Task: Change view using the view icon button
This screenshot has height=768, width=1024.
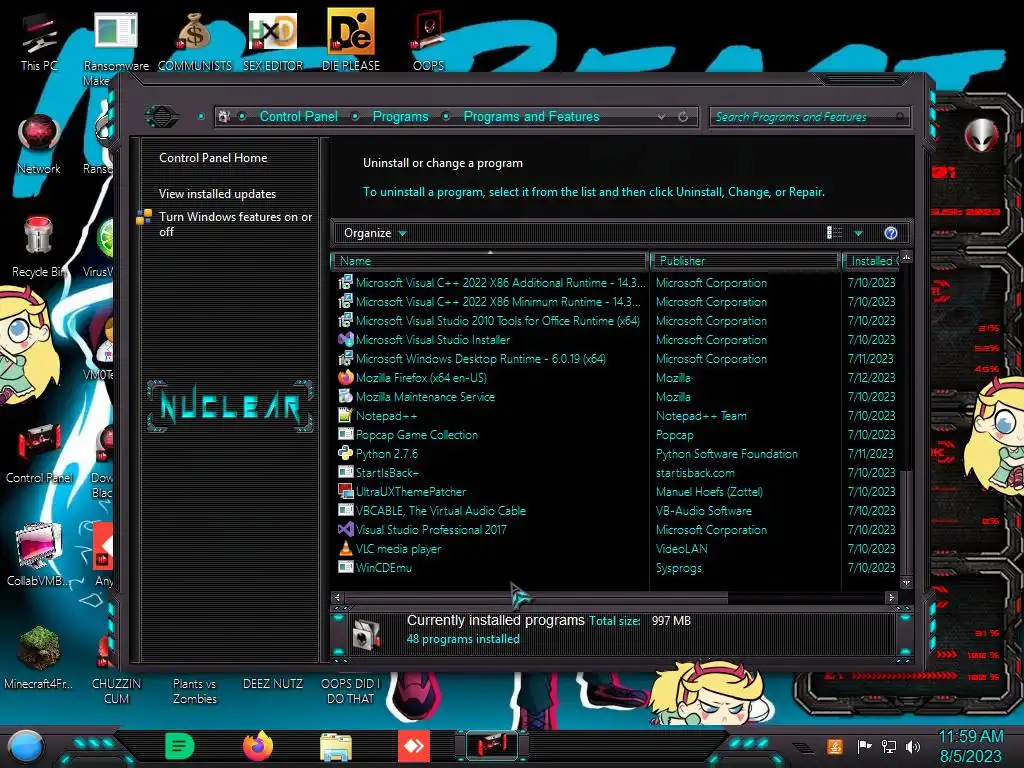Action: (x=834, y=233)
